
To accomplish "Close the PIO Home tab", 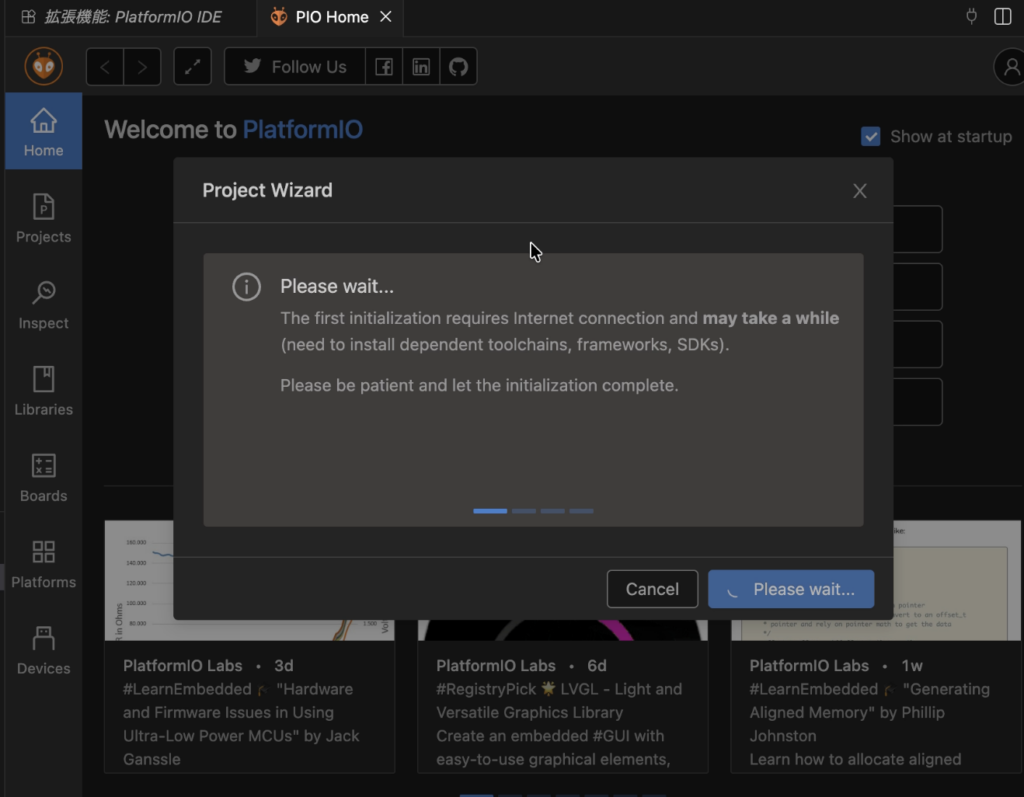I will 386,17.
